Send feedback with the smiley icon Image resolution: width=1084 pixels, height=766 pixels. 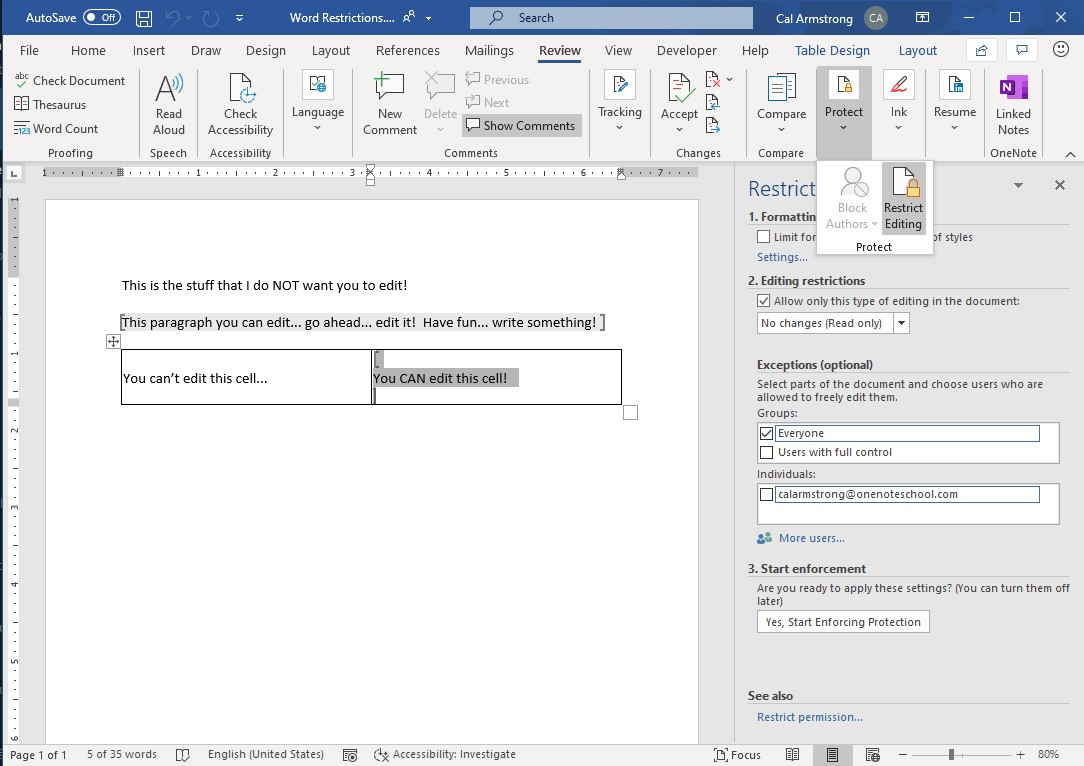[1060, 49]
